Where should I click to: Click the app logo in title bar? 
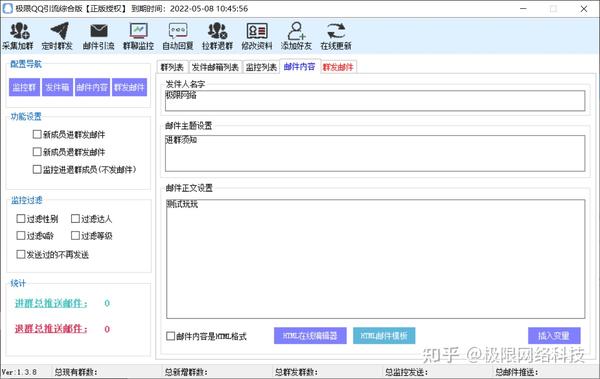point(8,8)
